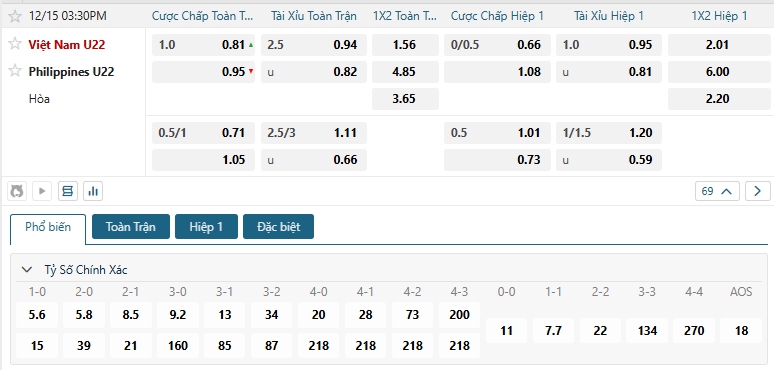Switch to the Hiệp 1 tab
Screen dimensions: 774x370
point(206,227)
